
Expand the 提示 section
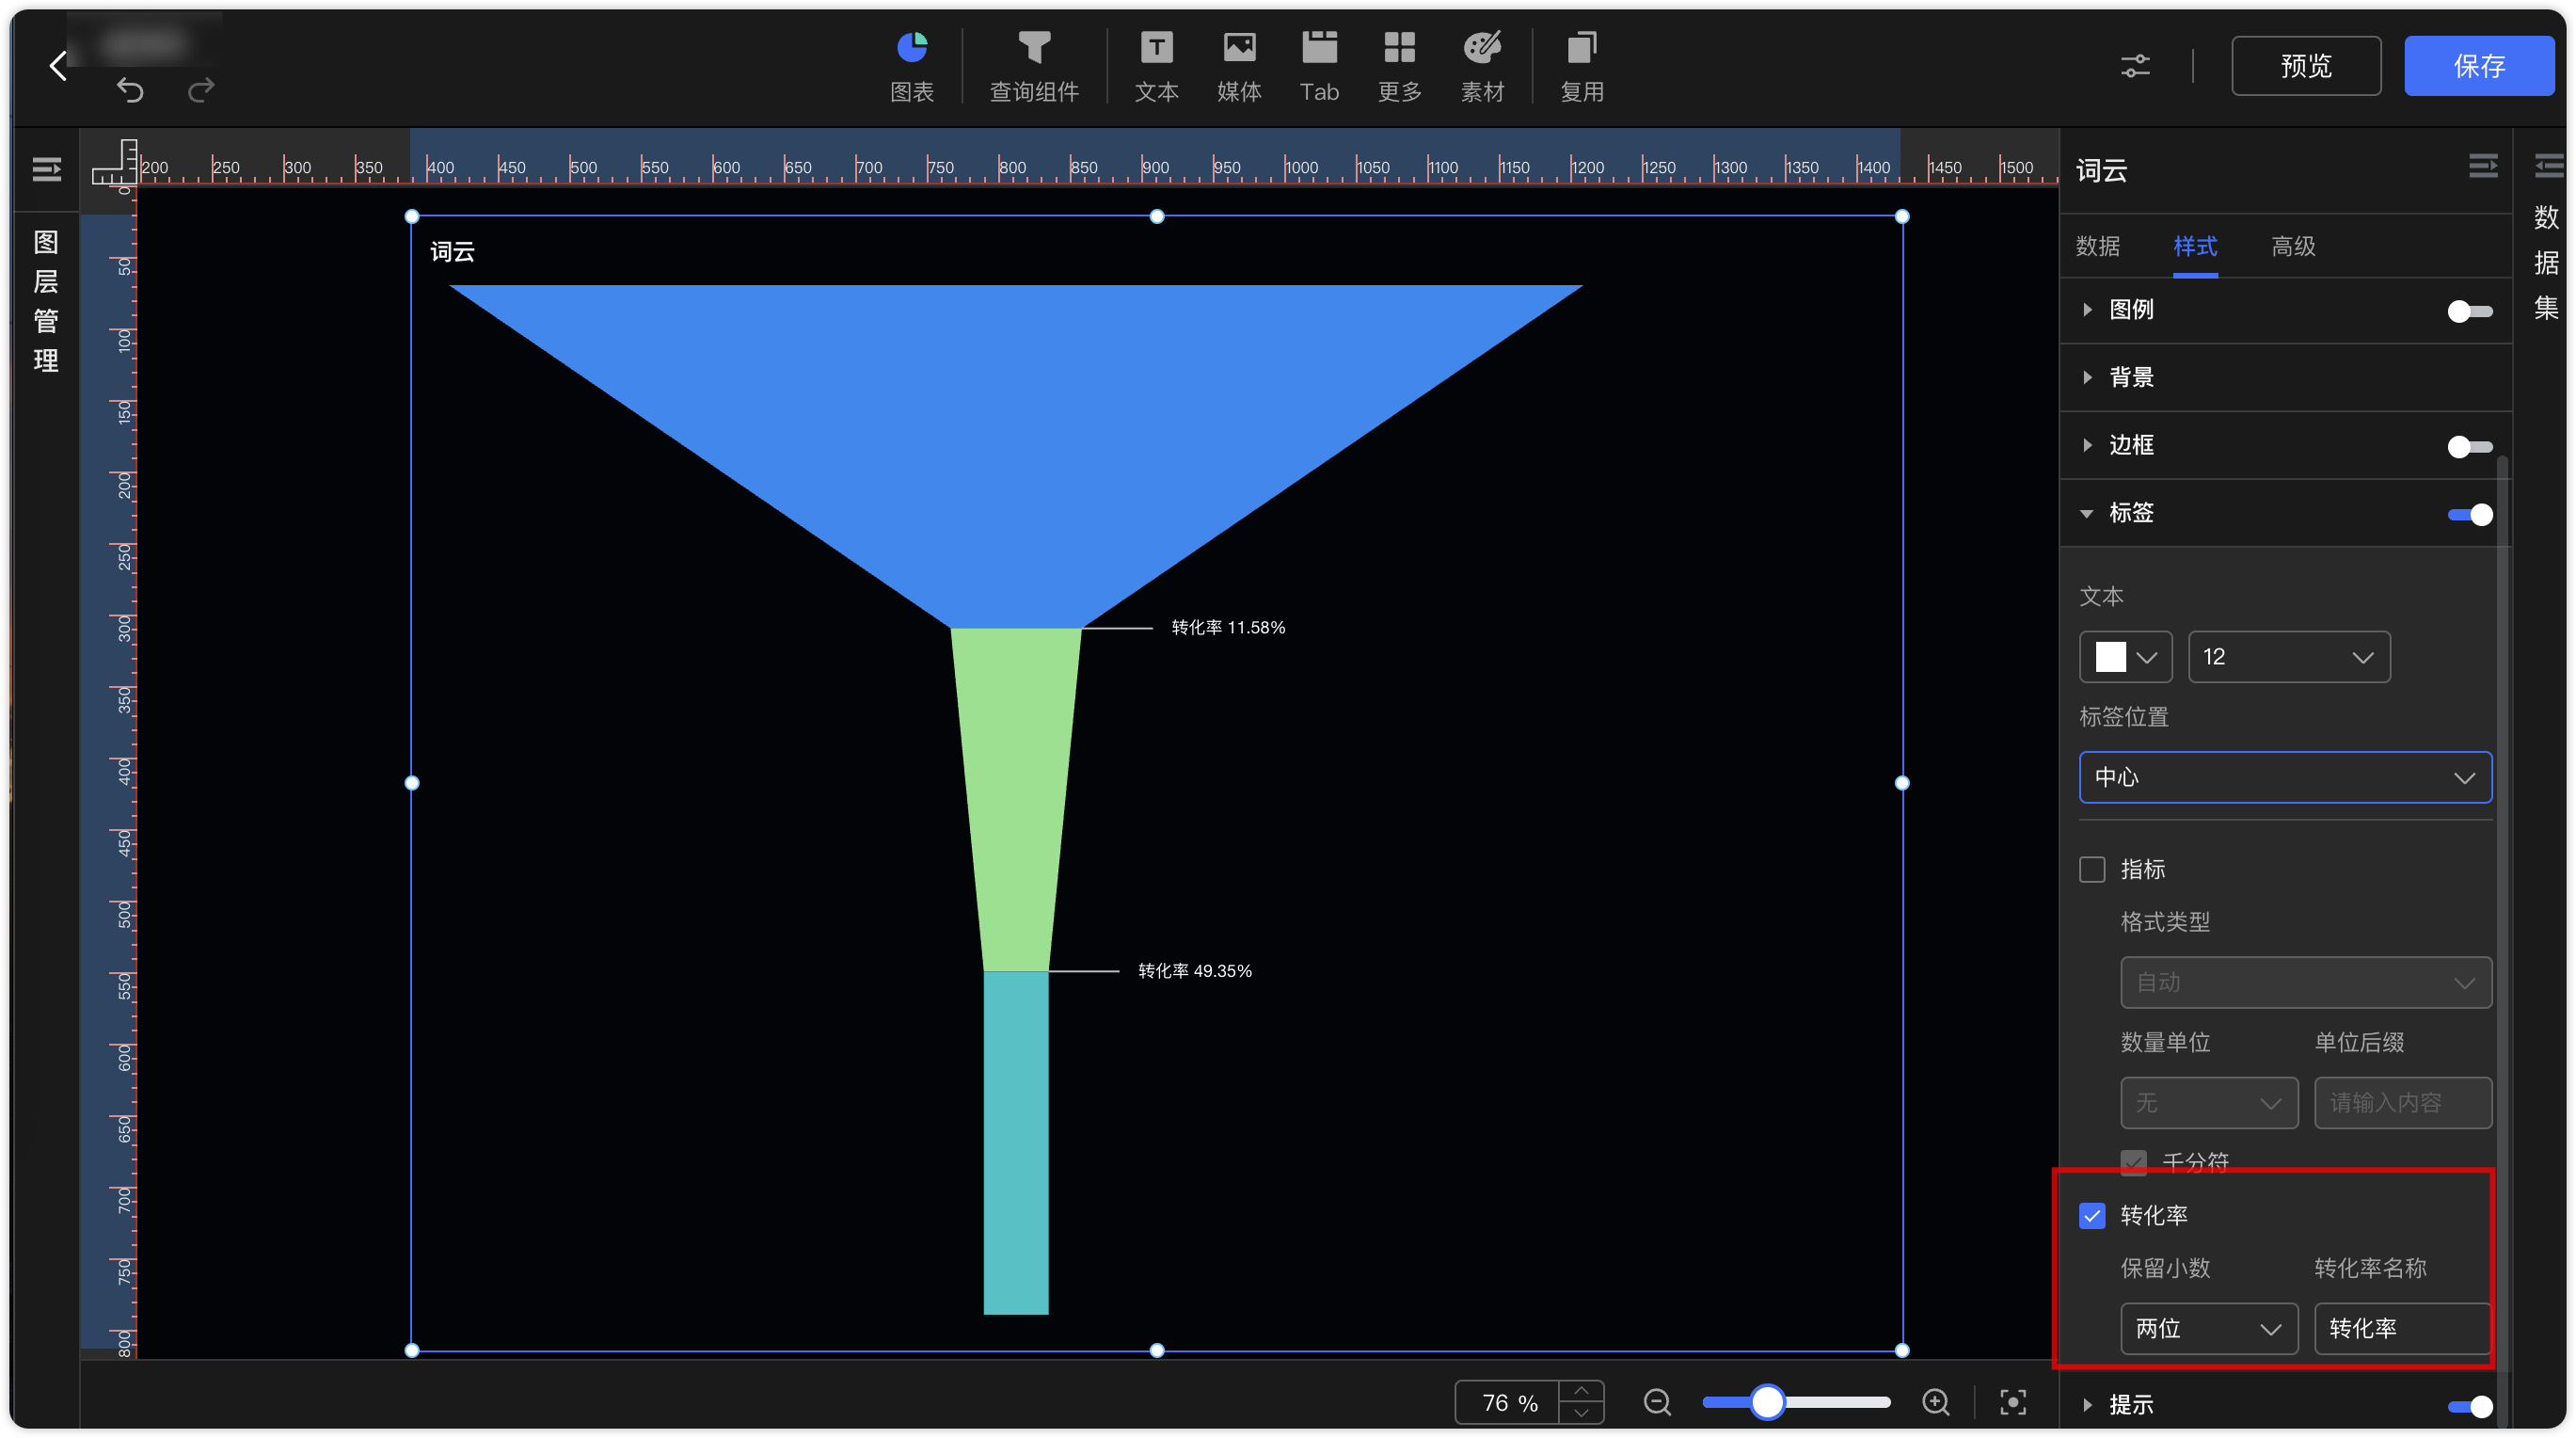[x=2087, y=1404]
